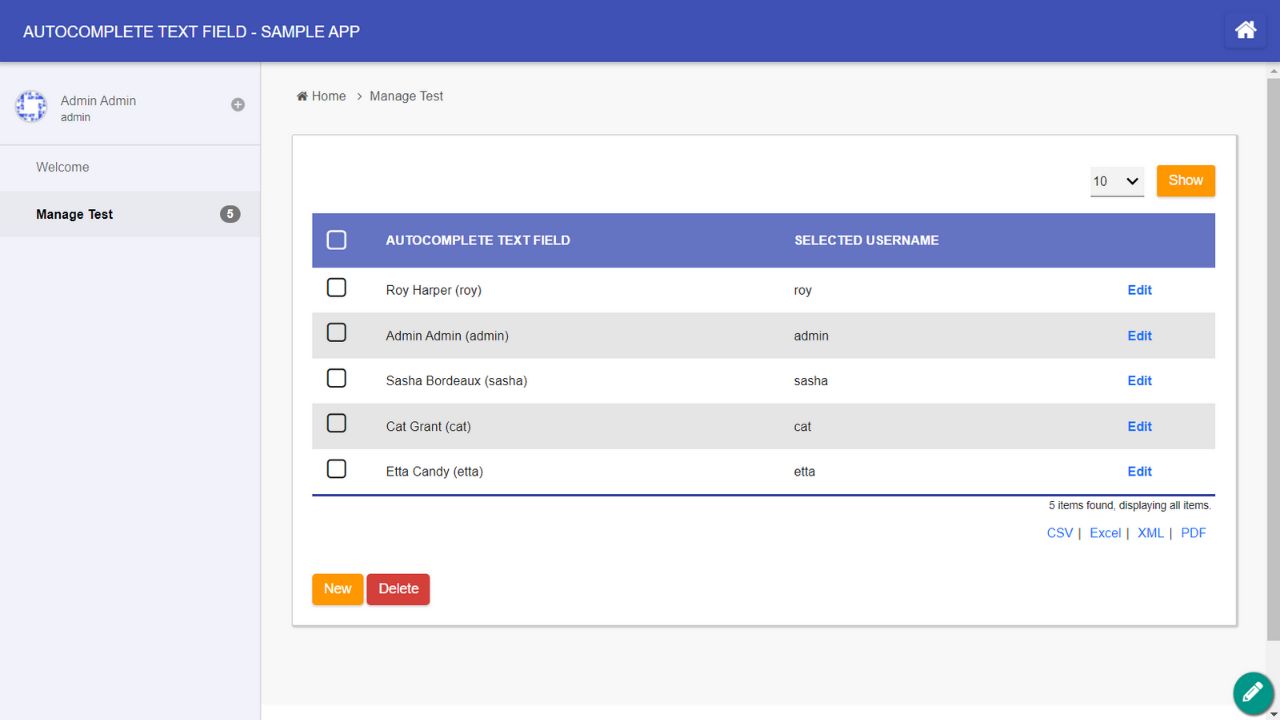Edit the Sasha Bordeaux record
This screenshot has height=720, width=1280.
[x=1139, y=380]
